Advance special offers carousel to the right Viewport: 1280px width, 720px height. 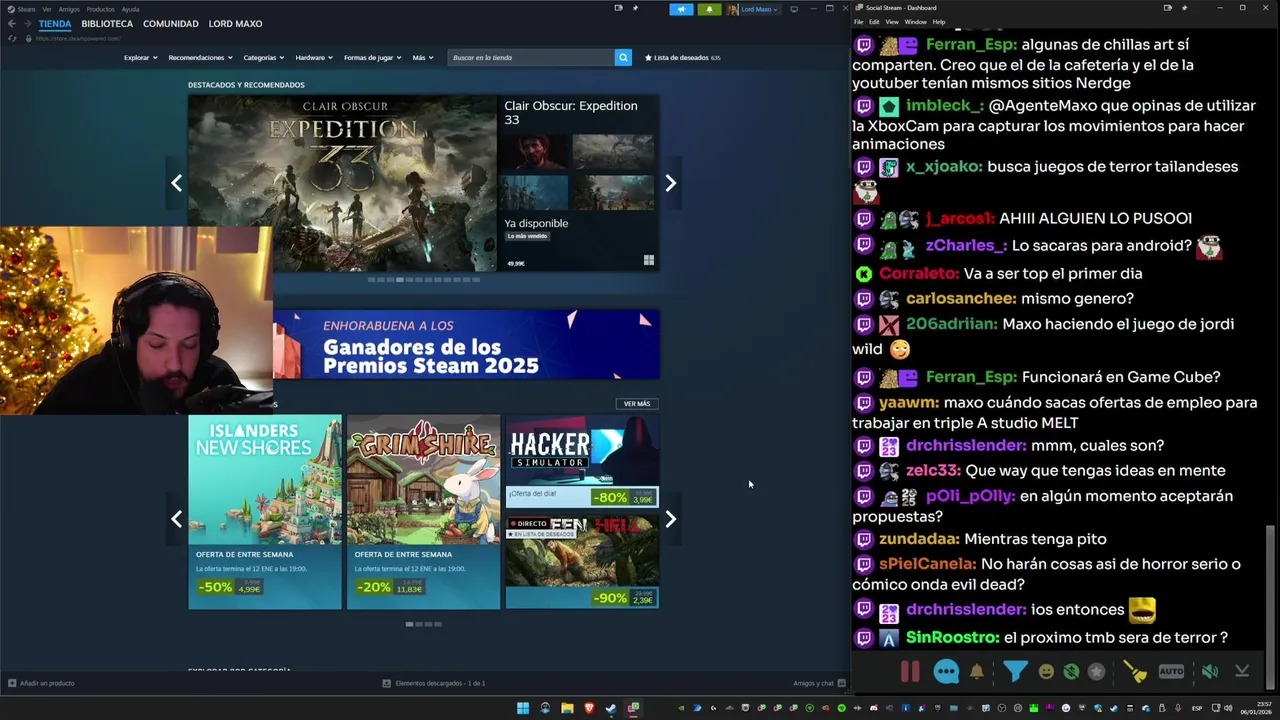671,519
